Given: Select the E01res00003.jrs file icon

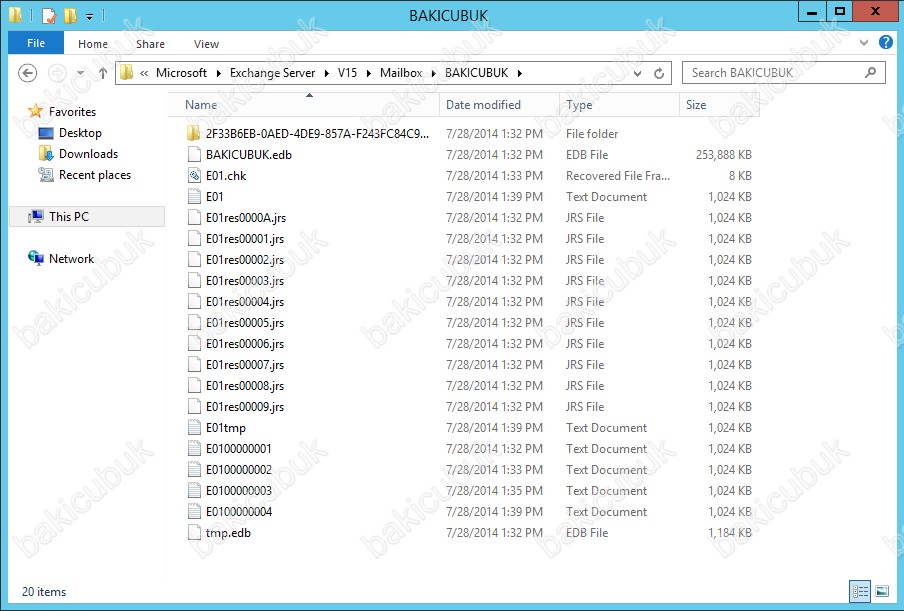Looking at the screenshot, I should point(194,281).
